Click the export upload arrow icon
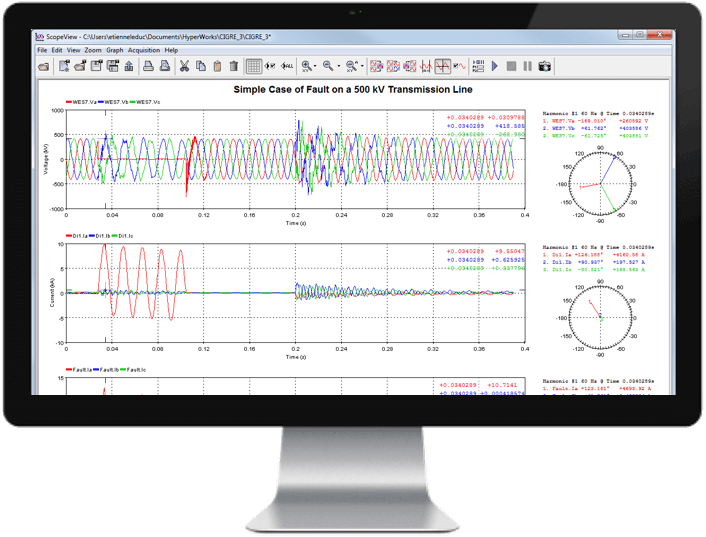Image resolution: width=706 pixels, height=537 pixels. [129, 67]
